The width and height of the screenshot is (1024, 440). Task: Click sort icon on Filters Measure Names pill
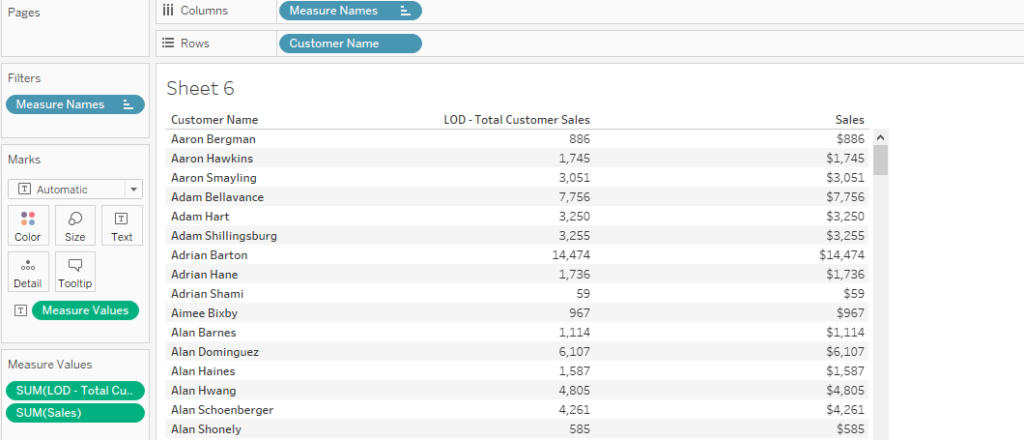(128, 104)
